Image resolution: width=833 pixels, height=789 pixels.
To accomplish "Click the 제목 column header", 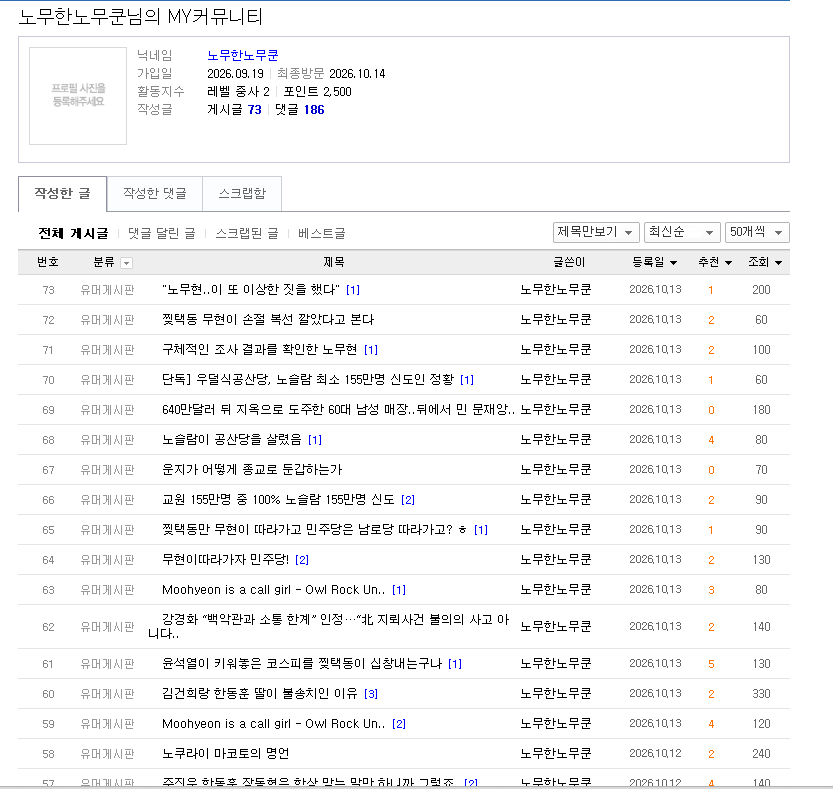I will pos(334,262).
